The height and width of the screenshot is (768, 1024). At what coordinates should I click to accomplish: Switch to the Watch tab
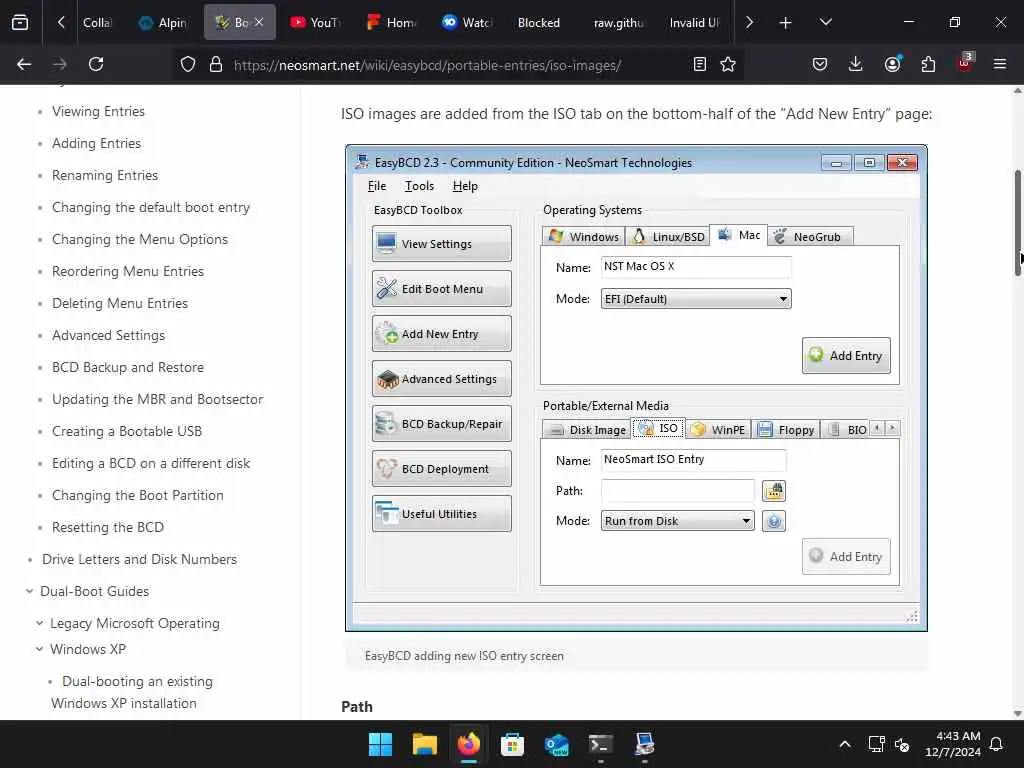click(467, 23)
